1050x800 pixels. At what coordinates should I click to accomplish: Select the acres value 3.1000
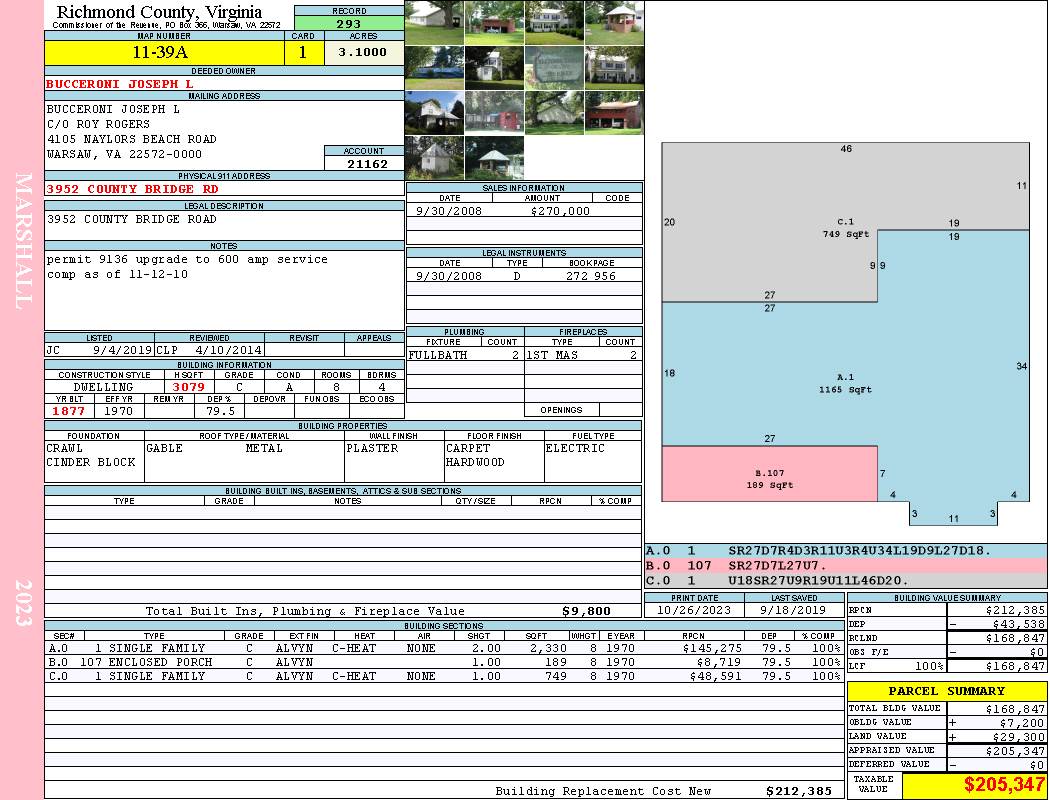(x=362, y=52)
